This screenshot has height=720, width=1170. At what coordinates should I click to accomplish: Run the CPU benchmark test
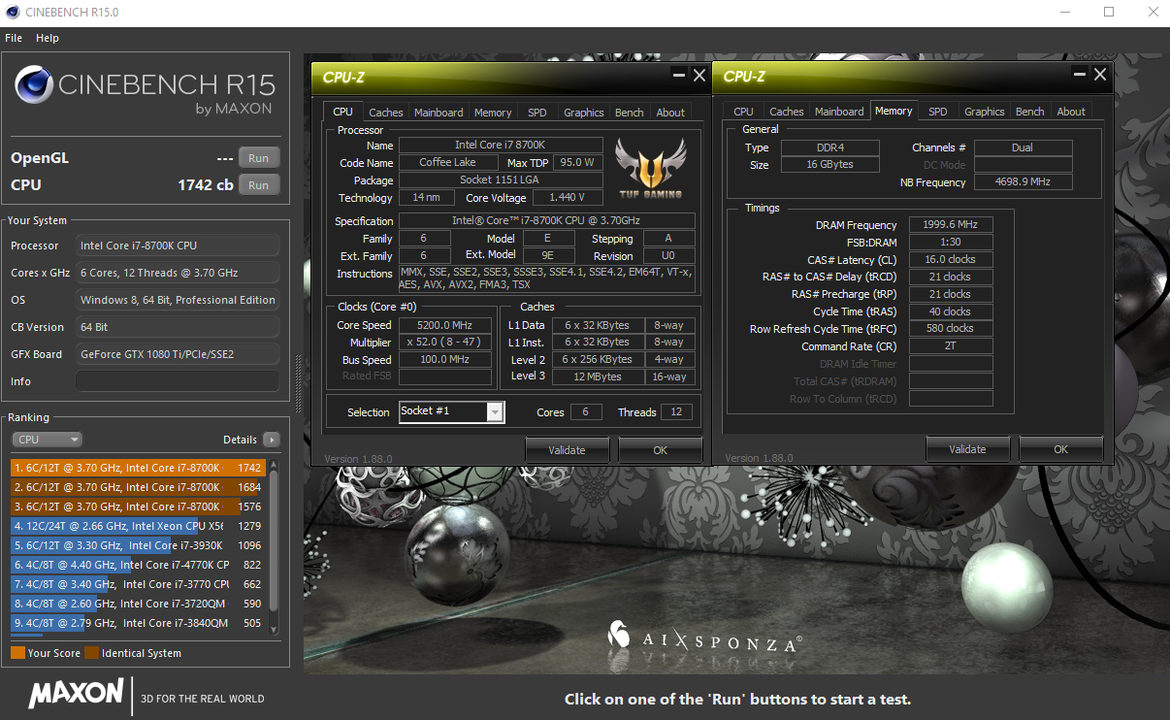point(259,185)
